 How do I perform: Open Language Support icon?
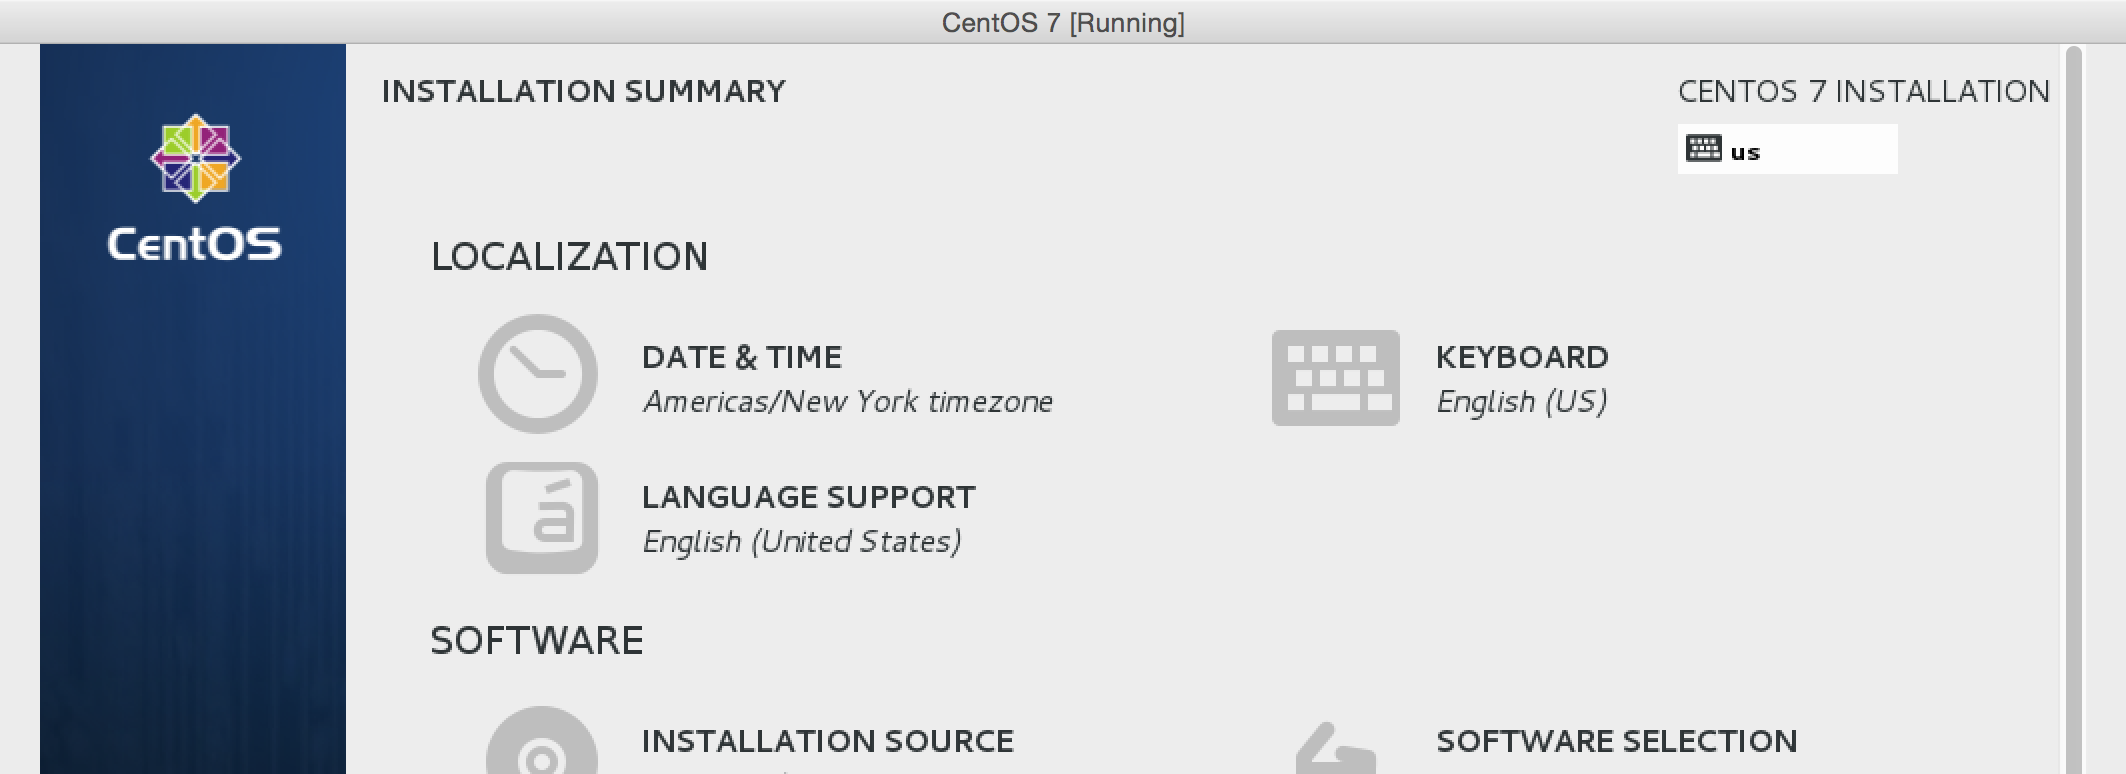click(542, 517)
